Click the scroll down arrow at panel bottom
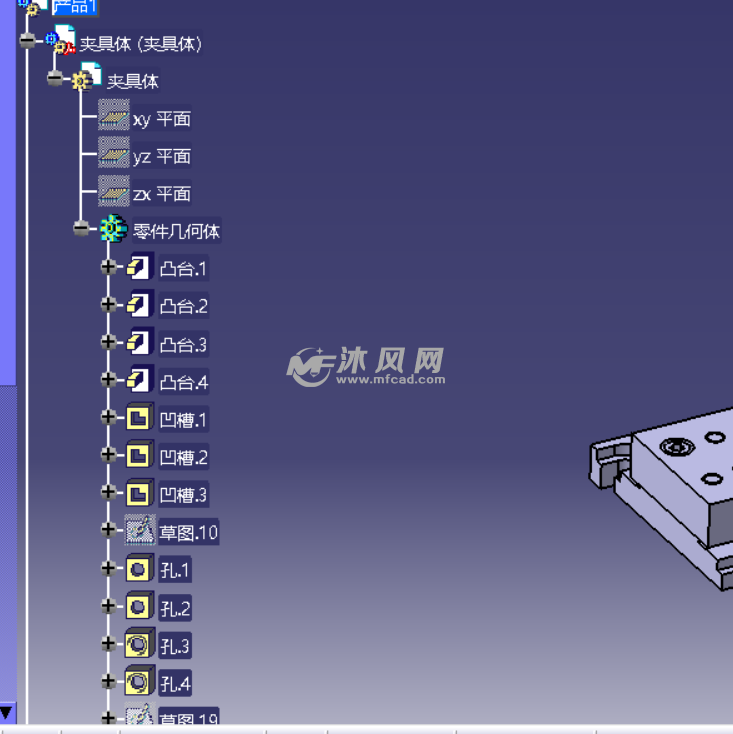This screenshot has width=733, height=734. click(6, 713)
